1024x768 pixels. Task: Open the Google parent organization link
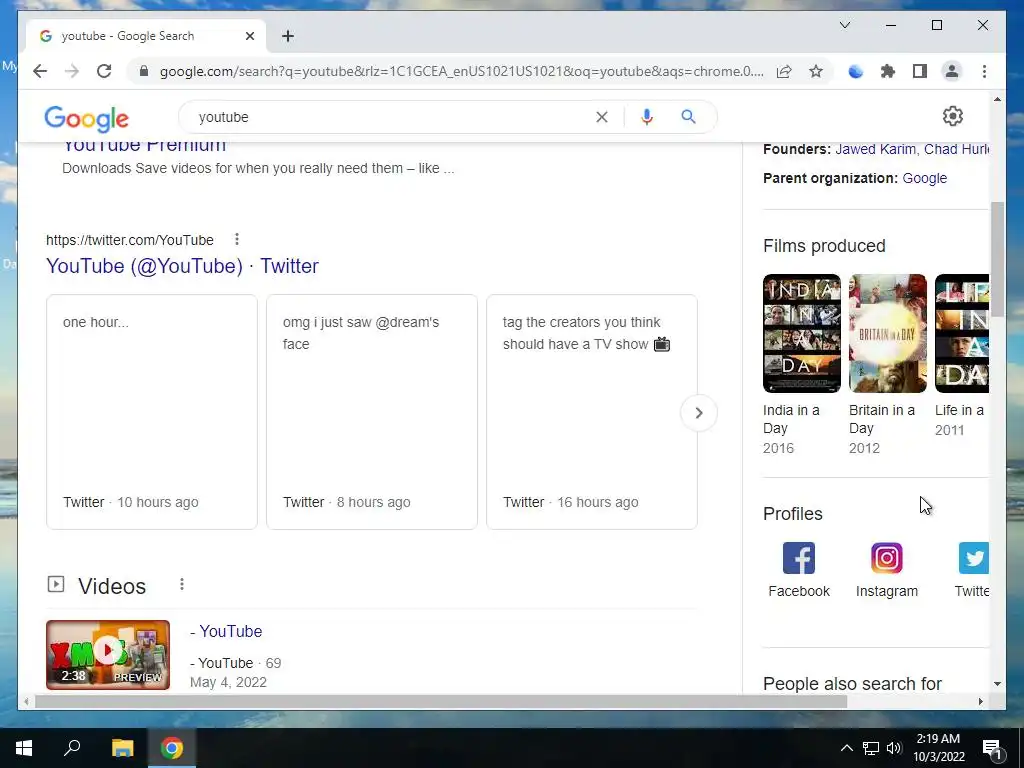click(x=924, y=178)
